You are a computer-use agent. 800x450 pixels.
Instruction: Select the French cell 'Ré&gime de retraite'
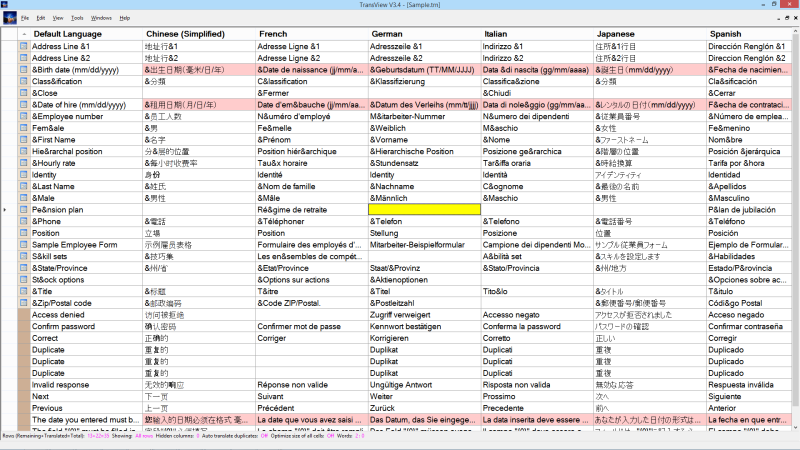312,210
